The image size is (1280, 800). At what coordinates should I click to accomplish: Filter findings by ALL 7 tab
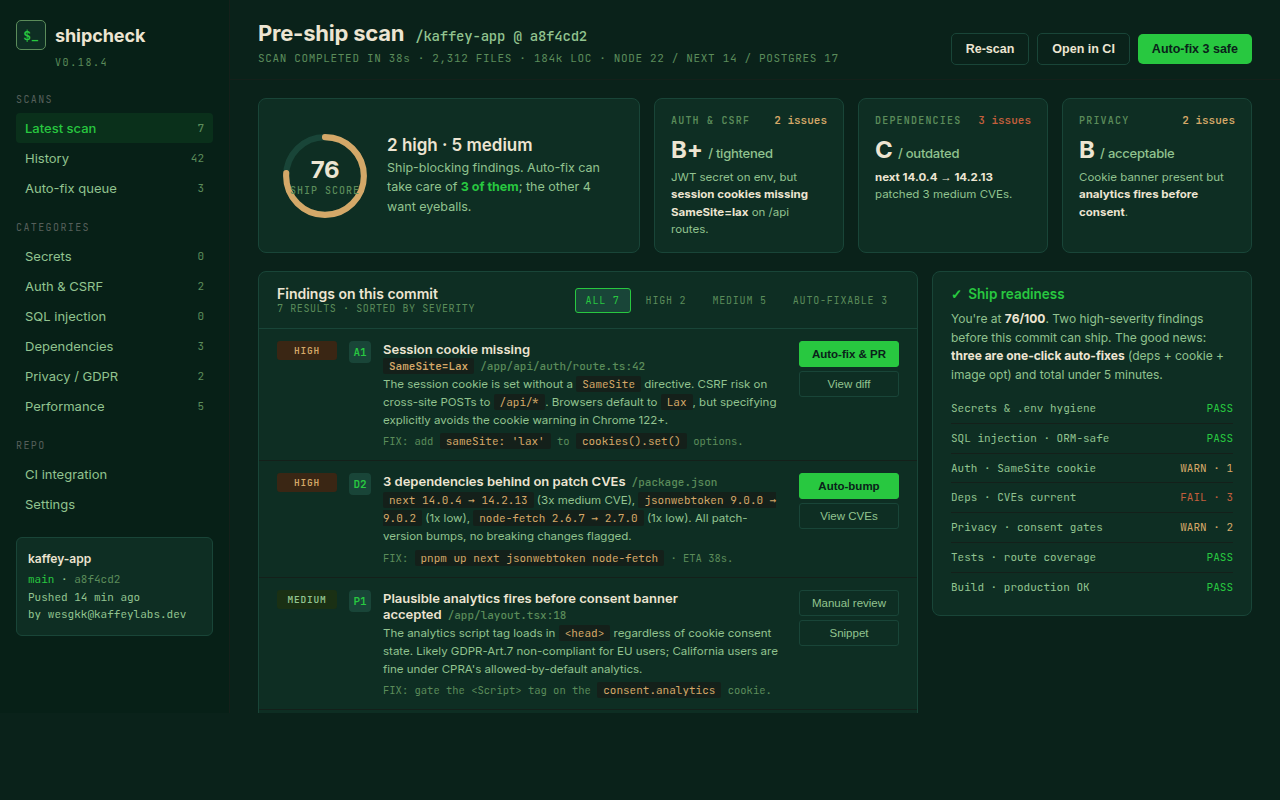603,300
